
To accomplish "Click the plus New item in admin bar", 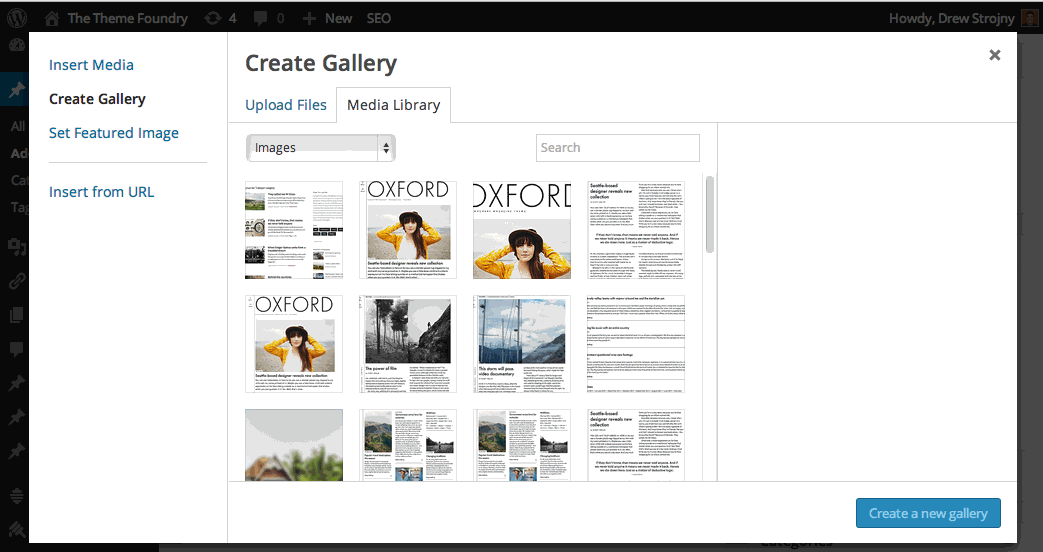I will pyautogui.click(x=327, y=18).
